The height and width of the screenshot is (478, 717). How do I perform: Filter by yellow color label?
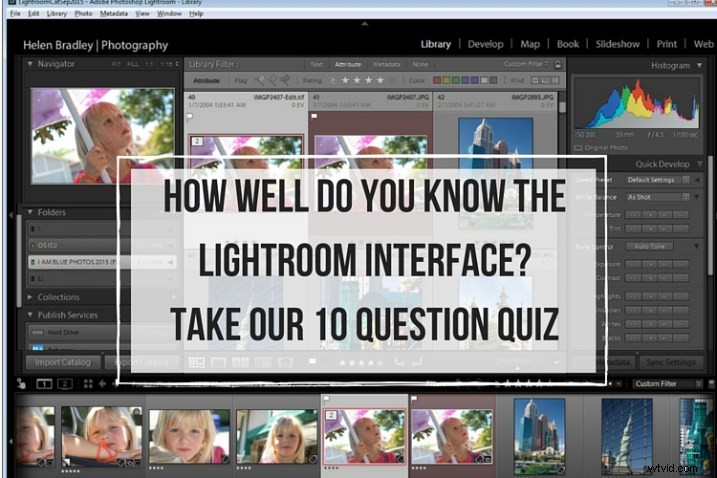[x=446, y=81]
